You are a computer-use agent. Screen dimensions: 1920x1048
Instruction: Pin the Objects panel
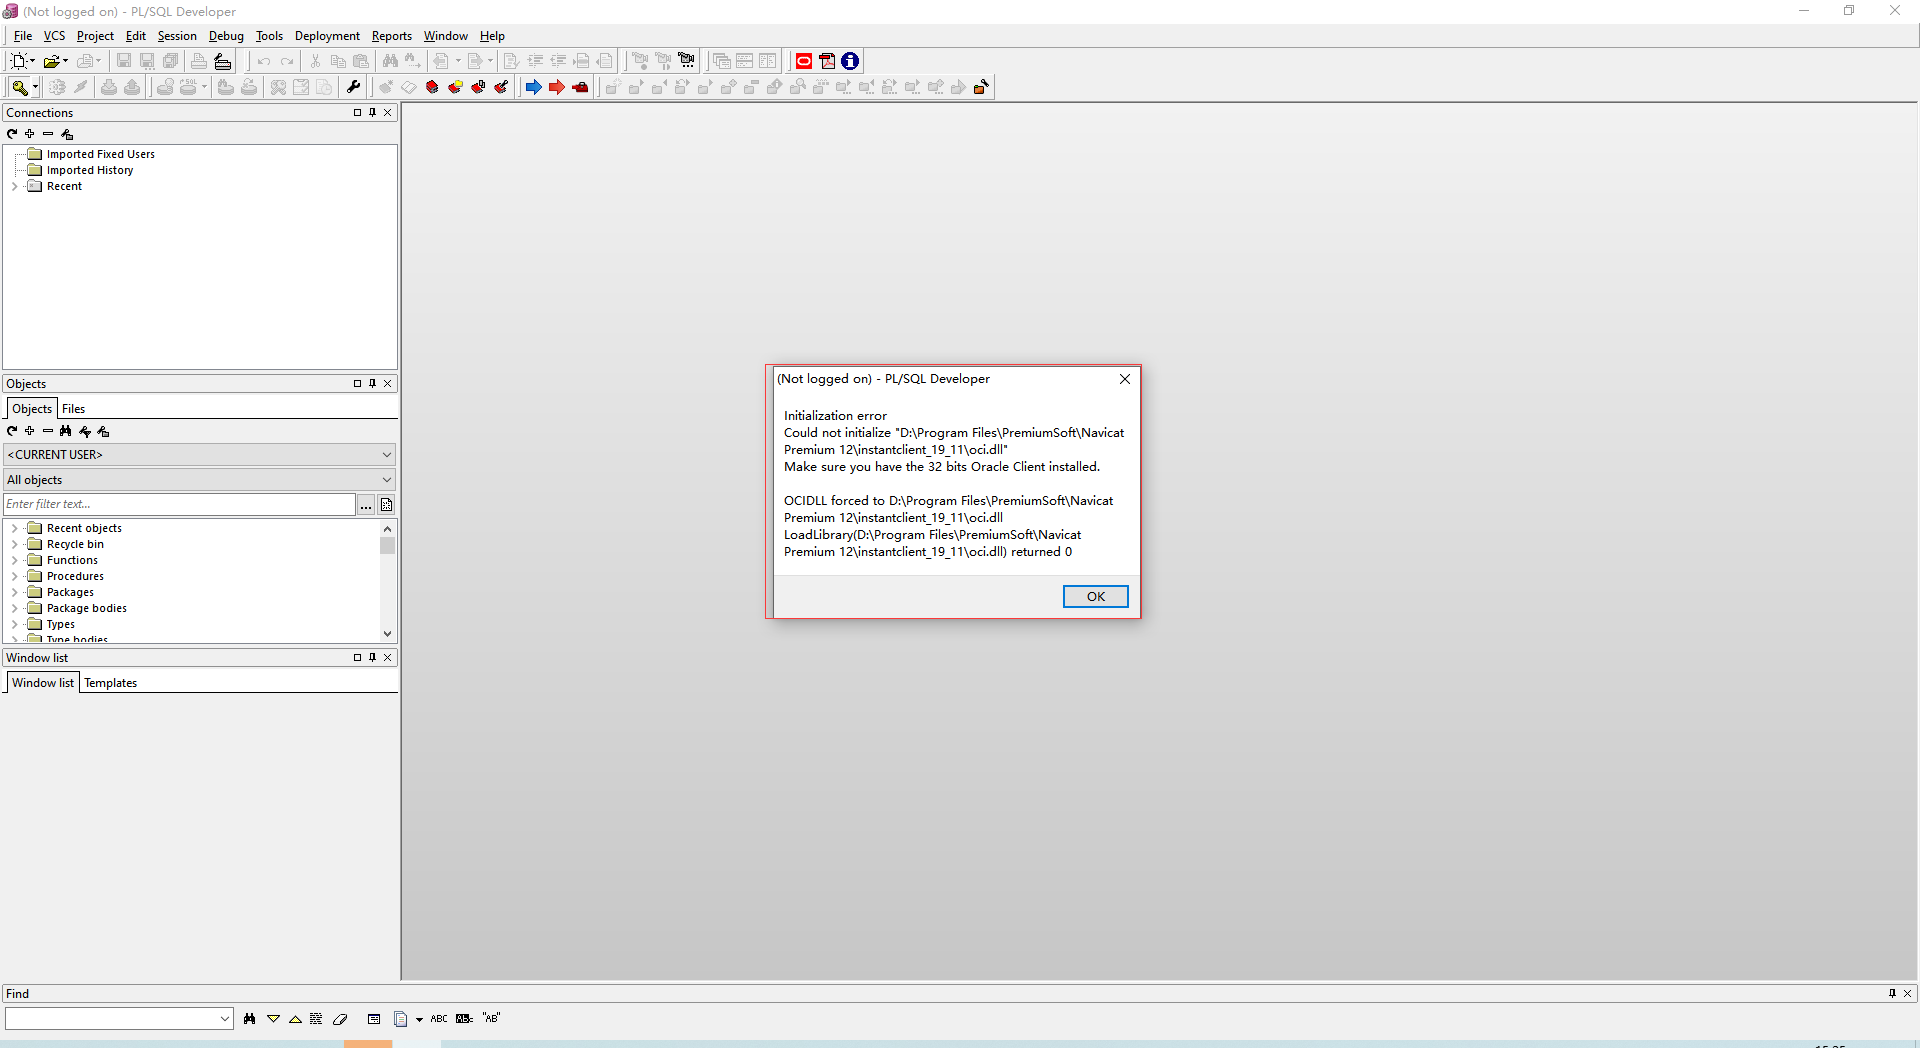coord(372,384)
